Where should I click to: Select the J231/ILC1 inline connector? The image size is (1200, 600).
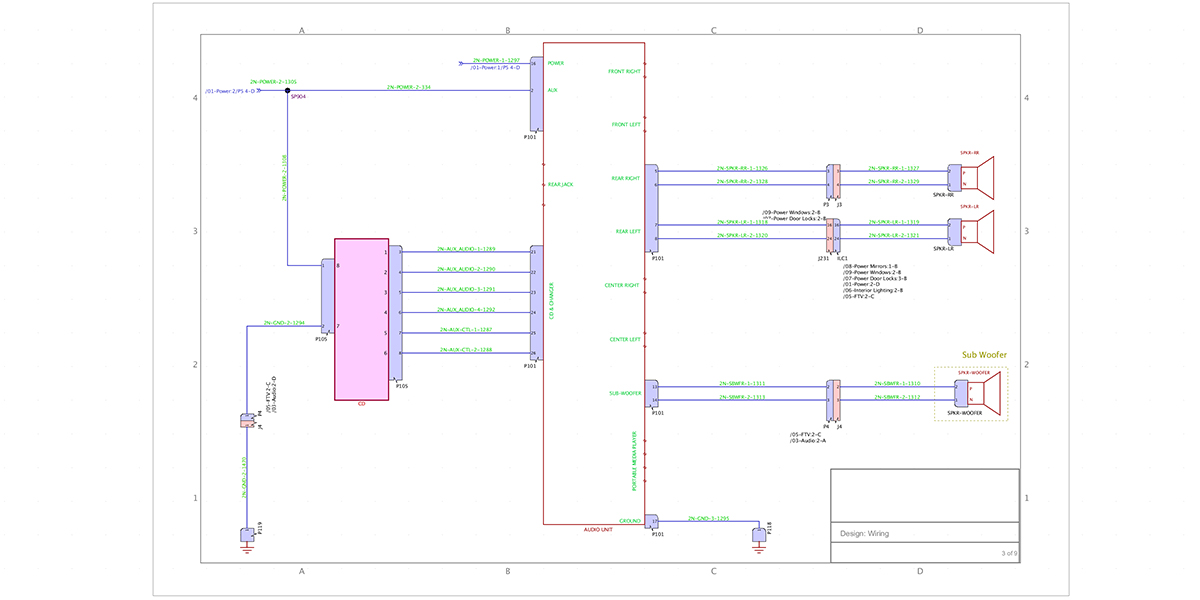[x=833, y=236]
